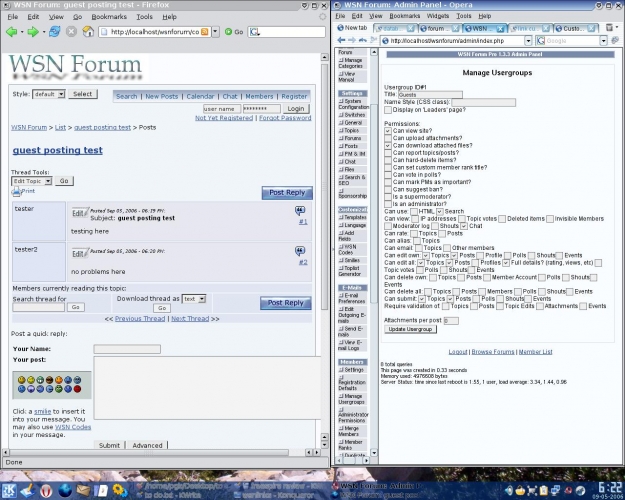Toggle 'Is an administrator?' checkbox
Screen dimensions: 625x500
click(x=388, y=203)
